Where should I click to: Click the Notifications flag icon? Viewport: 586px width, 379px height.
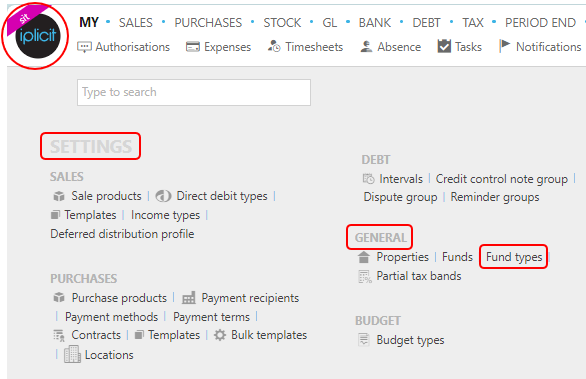pos(505,46)
